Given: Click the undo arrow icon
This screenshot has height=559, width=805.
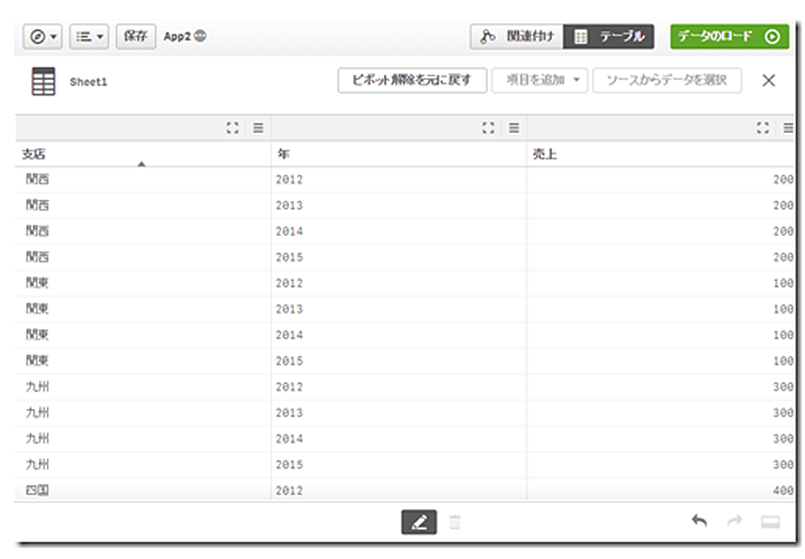Looking at the screenshot, I should coord(699,521).
